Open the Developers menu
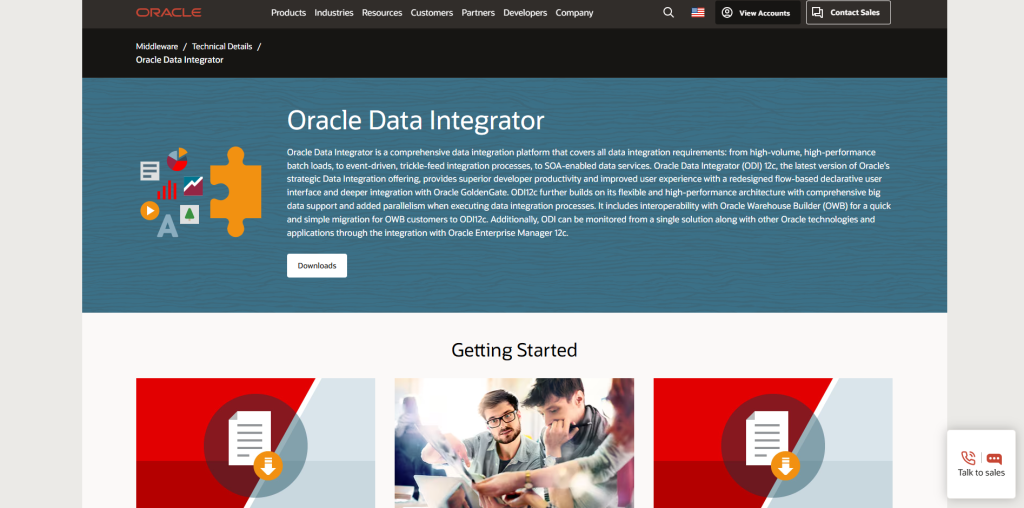 pyautogui.click(x=525, y=12)
